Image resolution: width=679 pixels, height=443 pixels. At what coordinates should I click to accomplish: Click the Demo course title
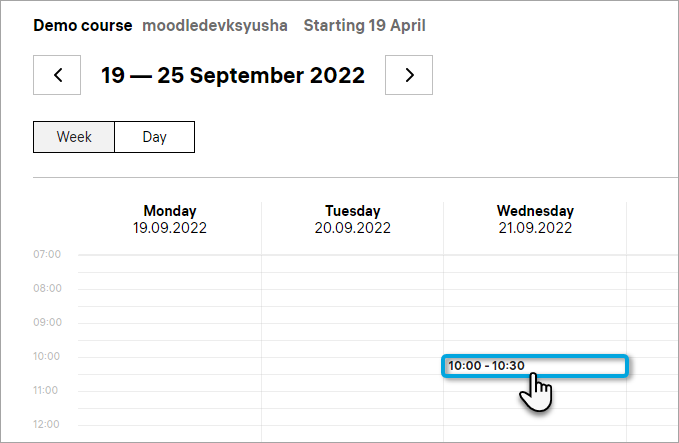[83, 24]
